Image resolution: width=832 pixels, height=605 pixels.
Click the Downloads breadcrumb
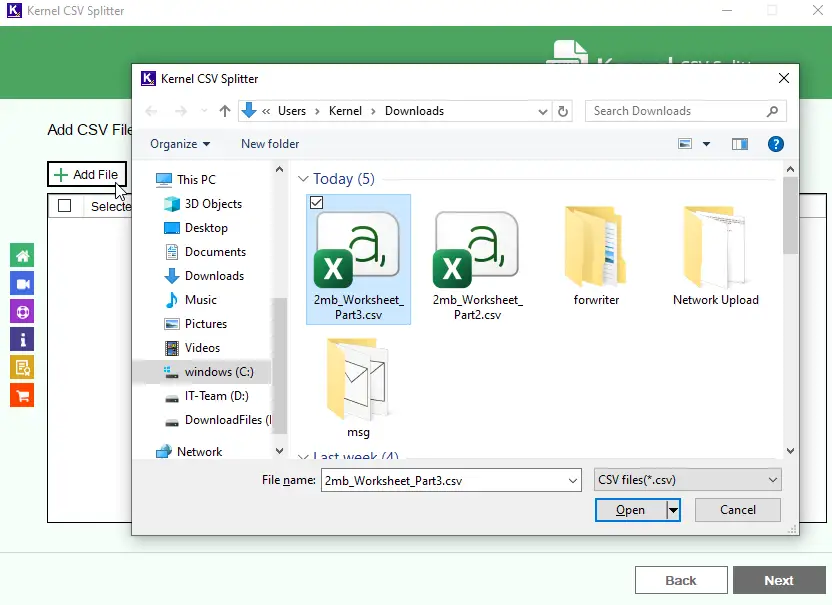(414, 111)
